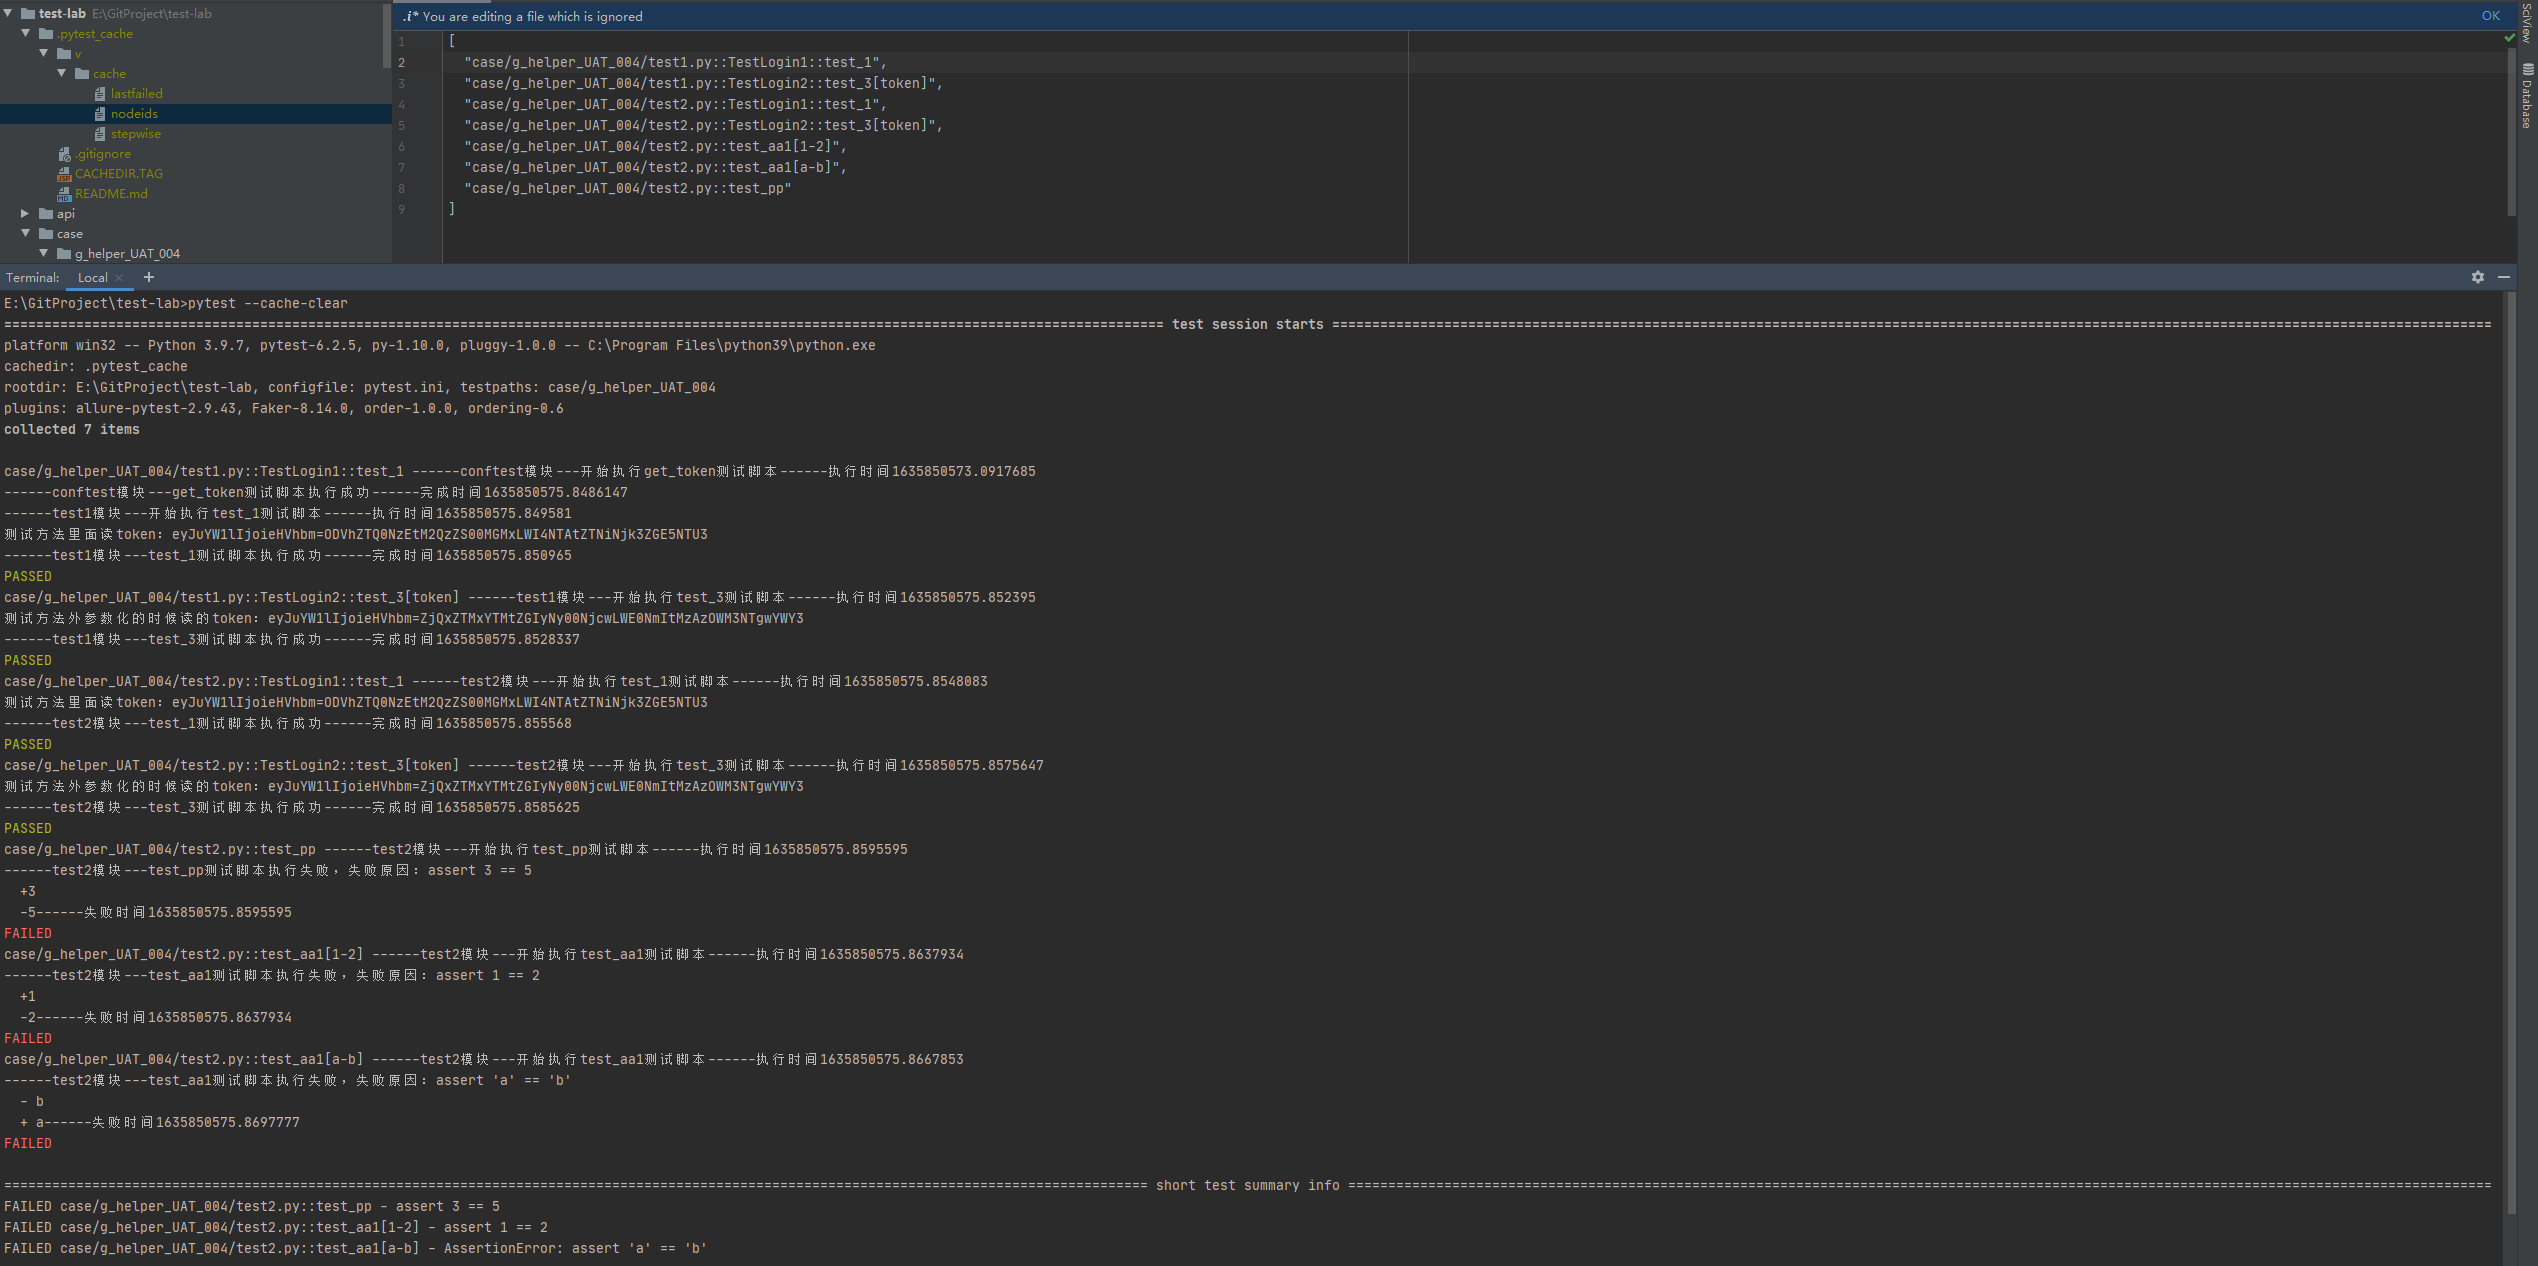Click the test_pp entry in editor
Viewport: 2538px width, 1266px height.
click(x=628, y=188)
